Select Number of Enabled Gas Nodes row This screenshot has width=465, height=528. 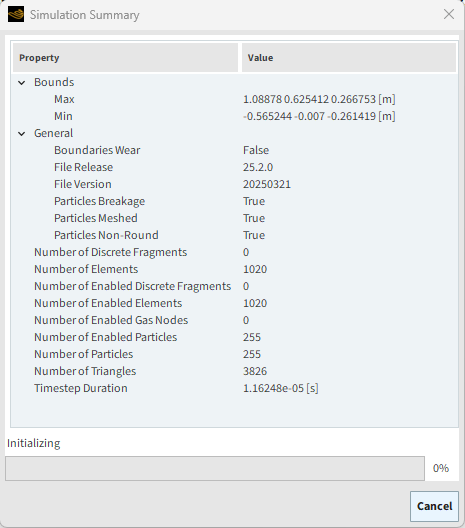tap(234, 320)
